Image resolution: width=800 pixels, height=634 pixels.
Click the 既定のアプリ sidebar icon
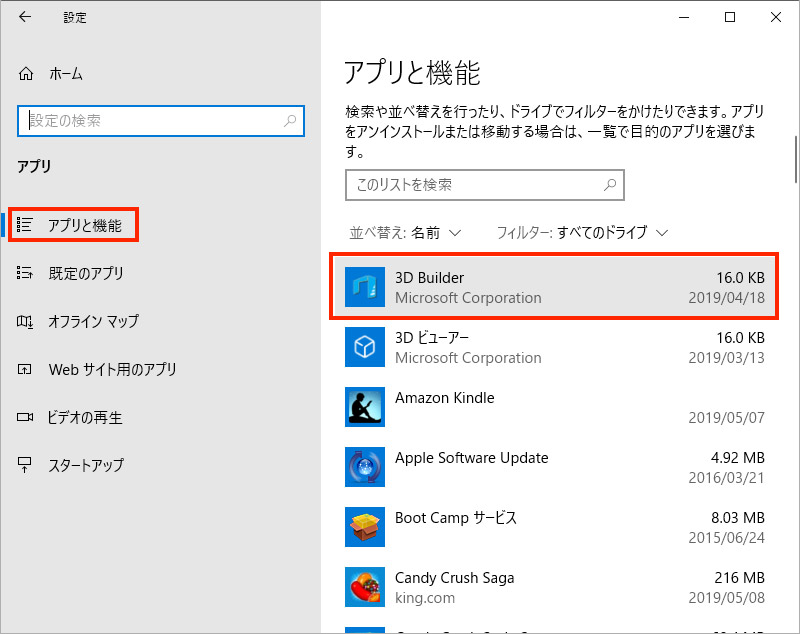(24, 273)
